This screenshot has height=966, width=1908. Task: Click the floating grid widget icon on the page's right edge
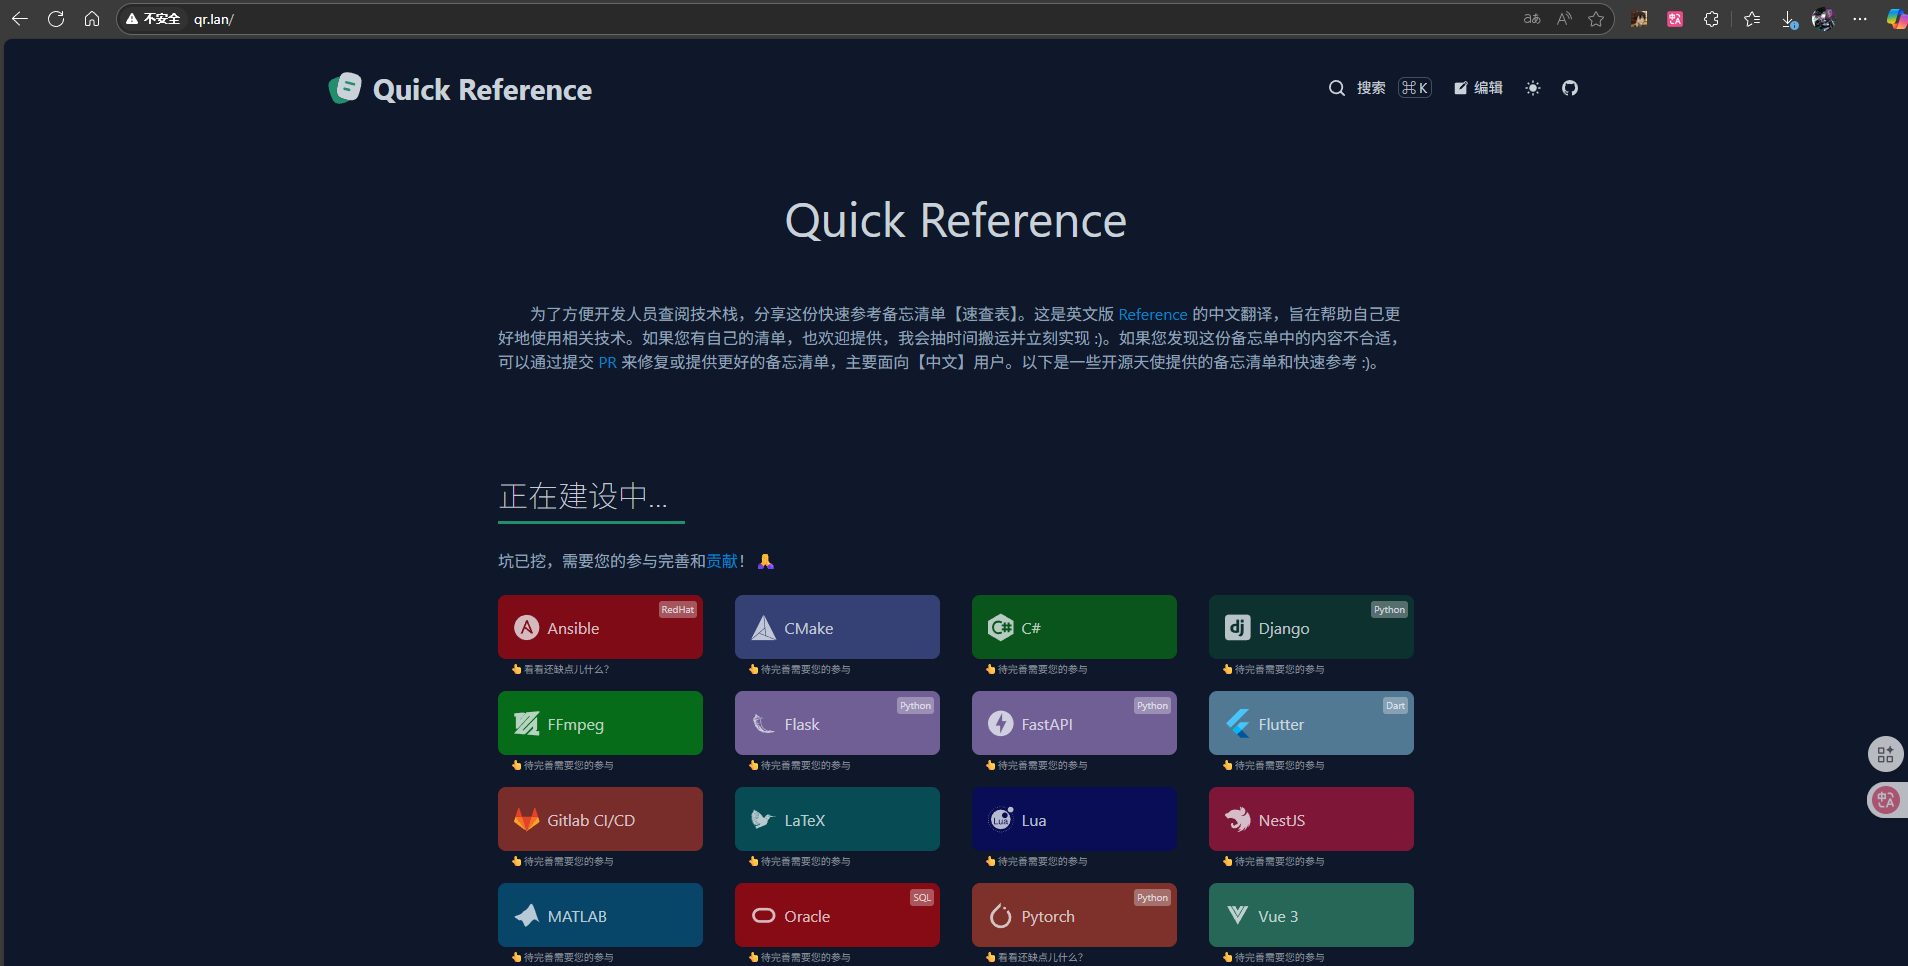(x=1885, y=754)
